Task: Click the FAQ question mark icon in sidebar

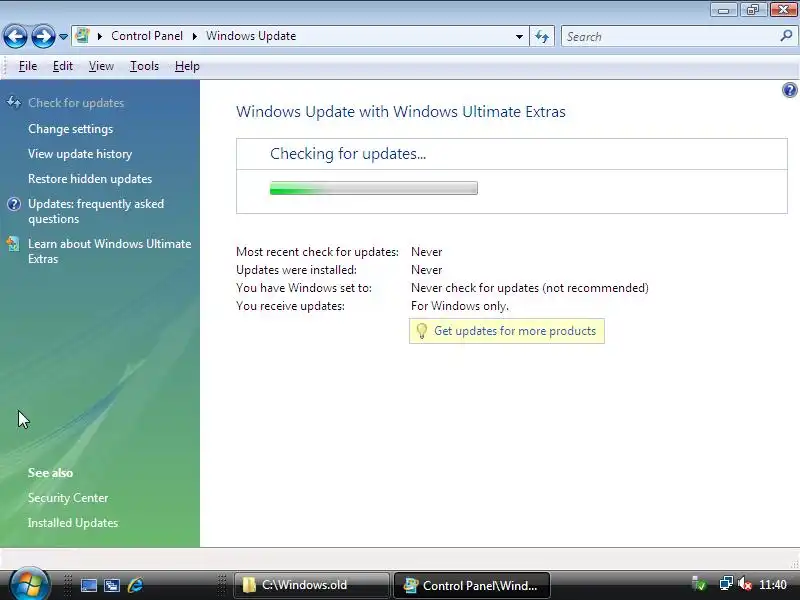Action: (x=14, y=204)
